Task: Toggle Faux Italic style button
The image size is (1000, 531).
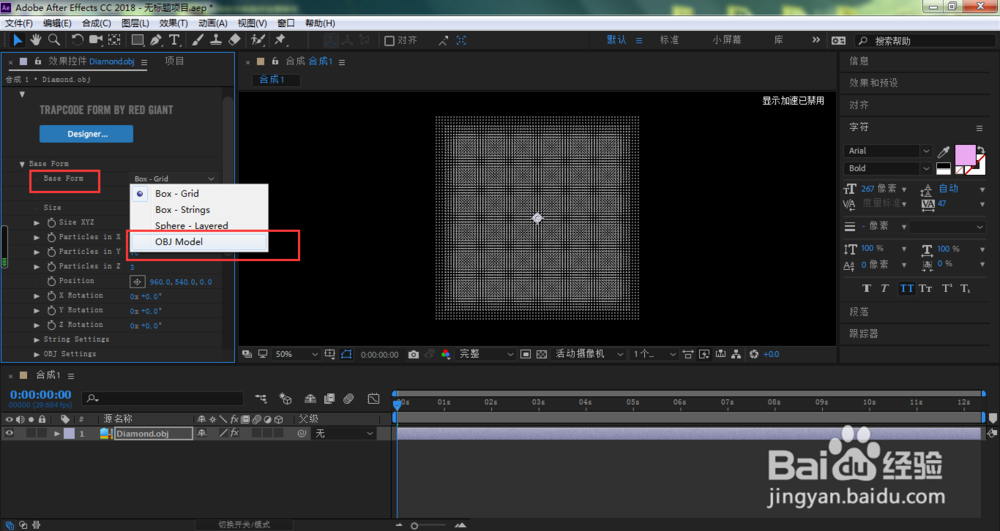Action: pos(885,289)
